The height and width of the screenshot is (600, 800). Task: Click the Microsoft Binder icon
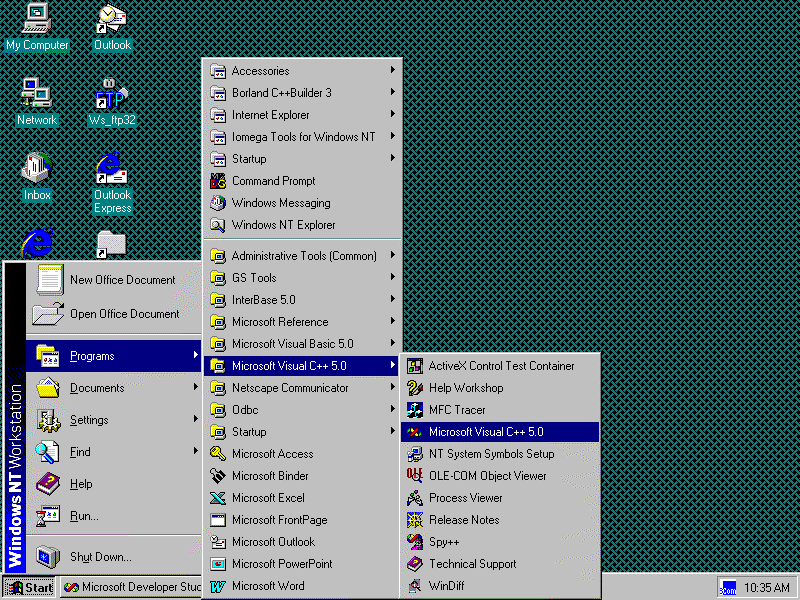[x=218, y=476]
